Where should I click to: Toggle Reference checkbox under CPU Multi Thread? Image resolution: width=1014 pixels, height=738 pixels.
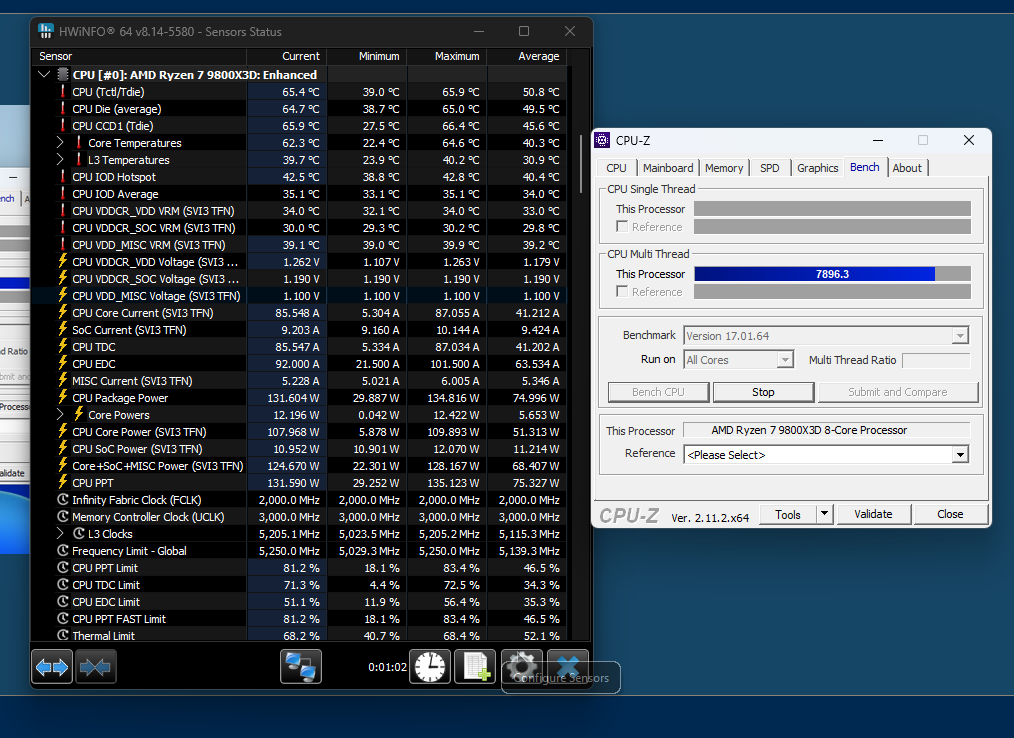coord(622,291)
